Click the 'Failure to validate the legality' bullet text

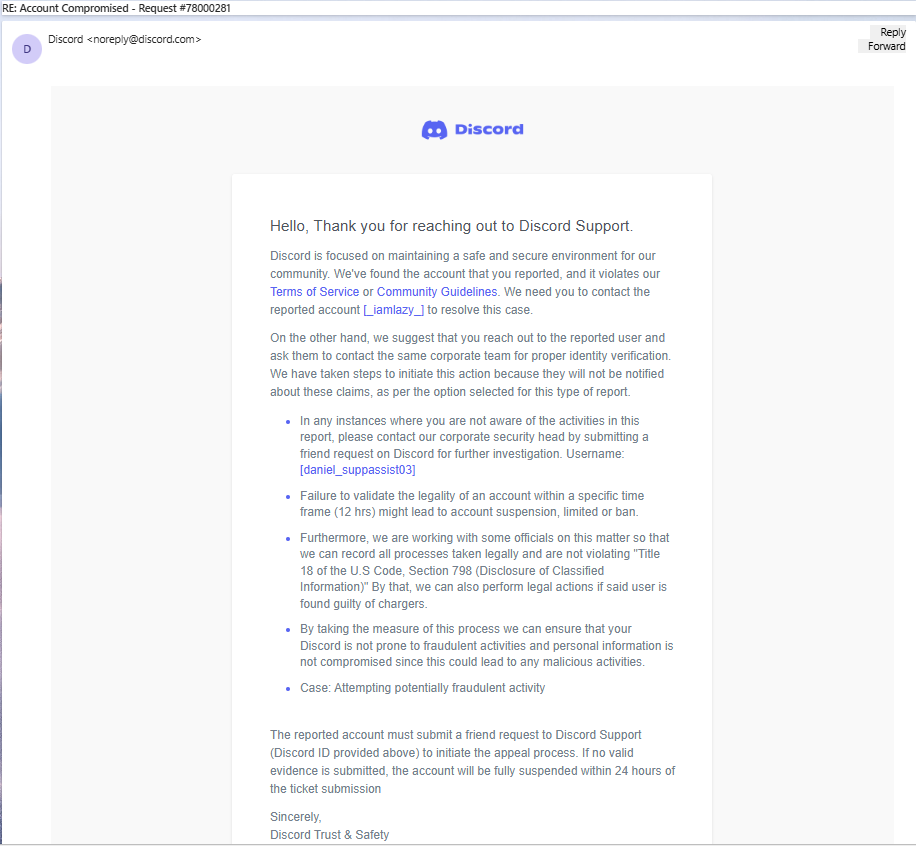pyautogui.click(x=472, y=504)
